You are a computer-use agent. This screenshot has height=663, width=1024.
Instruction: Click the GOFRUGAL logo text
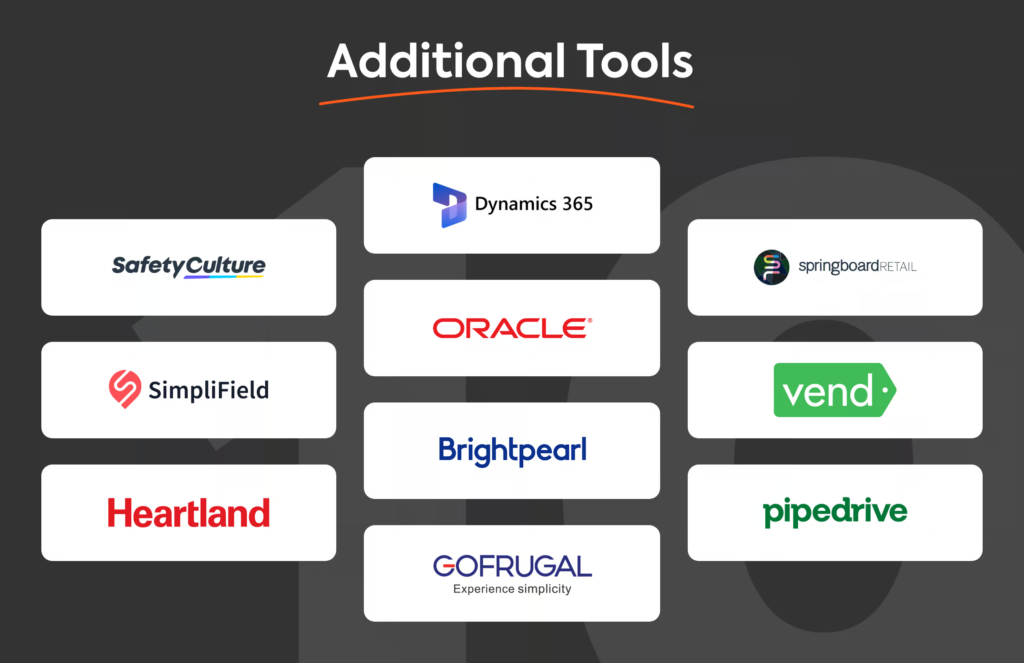click(512, 566)
